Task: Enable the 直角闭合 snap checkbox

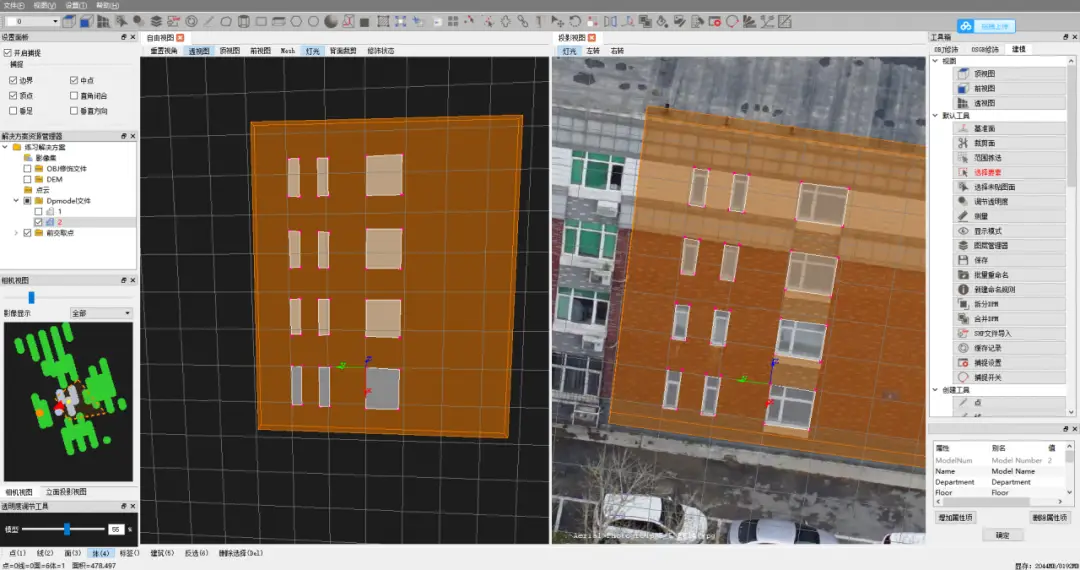Action: (x=74, y=96)
